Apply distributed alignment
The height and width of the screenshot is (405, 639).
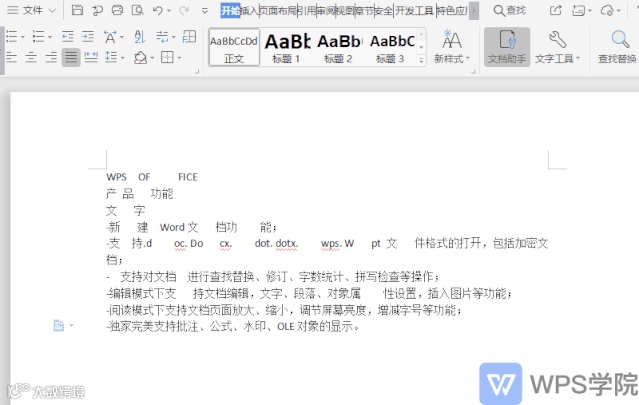(90, 57)
